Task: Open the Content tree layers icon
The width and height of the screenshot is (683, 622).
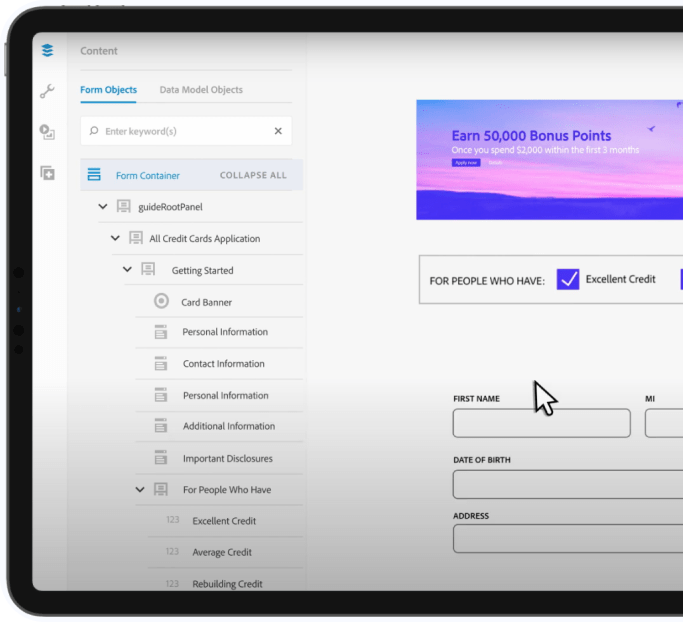Action: (x=47, y=51)
